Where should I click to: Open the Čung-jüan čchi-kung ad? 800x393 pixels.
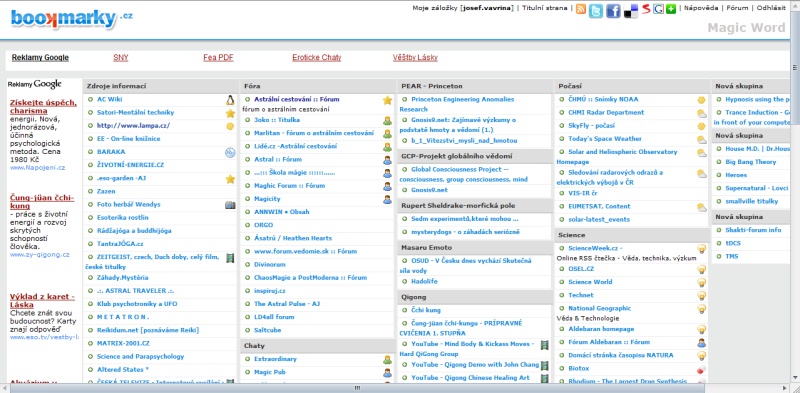tap(42, 202)
